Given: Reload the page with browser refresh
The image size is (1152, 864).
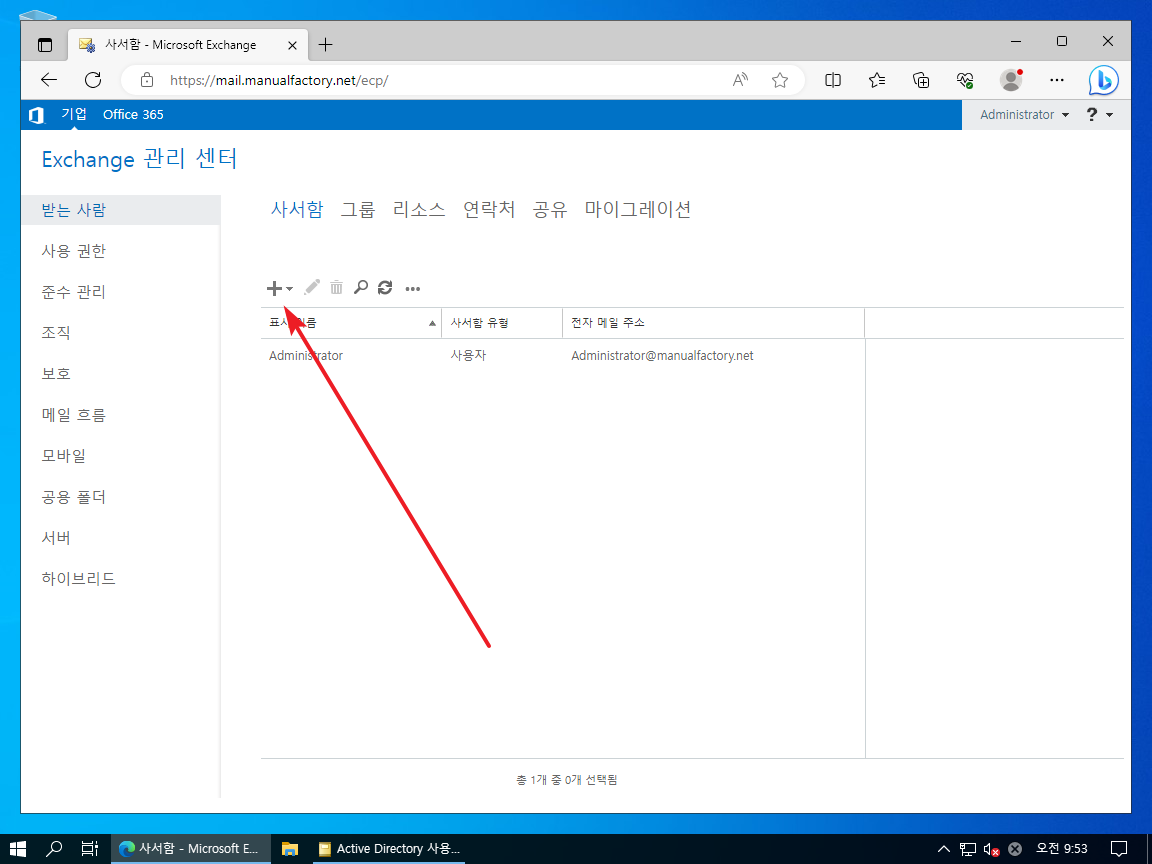Looking at the screenshot, I should tap(93, 80).
